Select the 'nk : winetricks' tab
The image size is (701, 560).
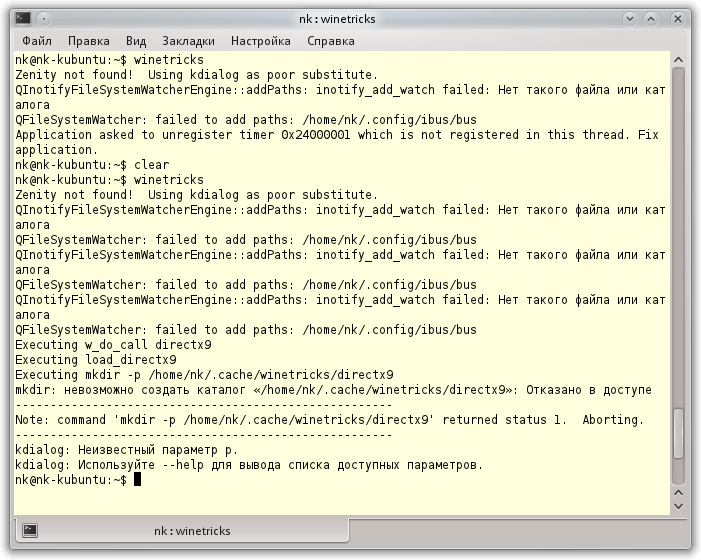(182, 531)
